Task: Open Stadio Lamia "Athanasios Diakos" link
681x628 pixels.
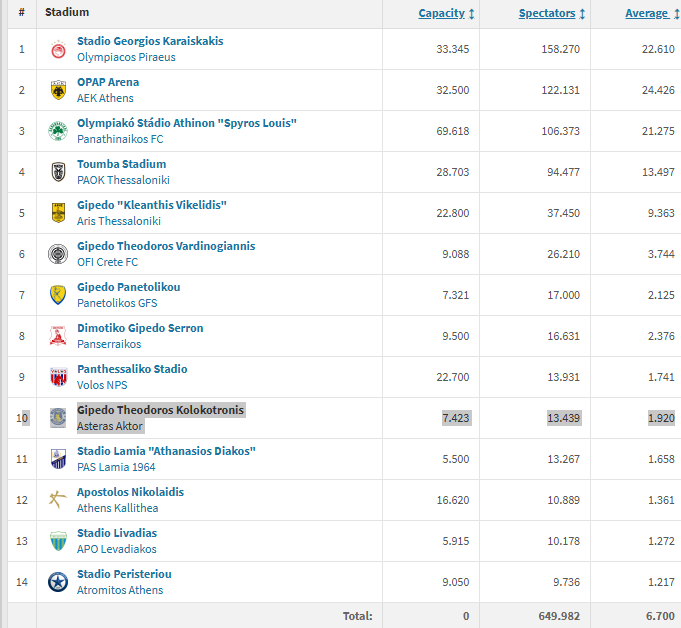Action: (166, 451)
